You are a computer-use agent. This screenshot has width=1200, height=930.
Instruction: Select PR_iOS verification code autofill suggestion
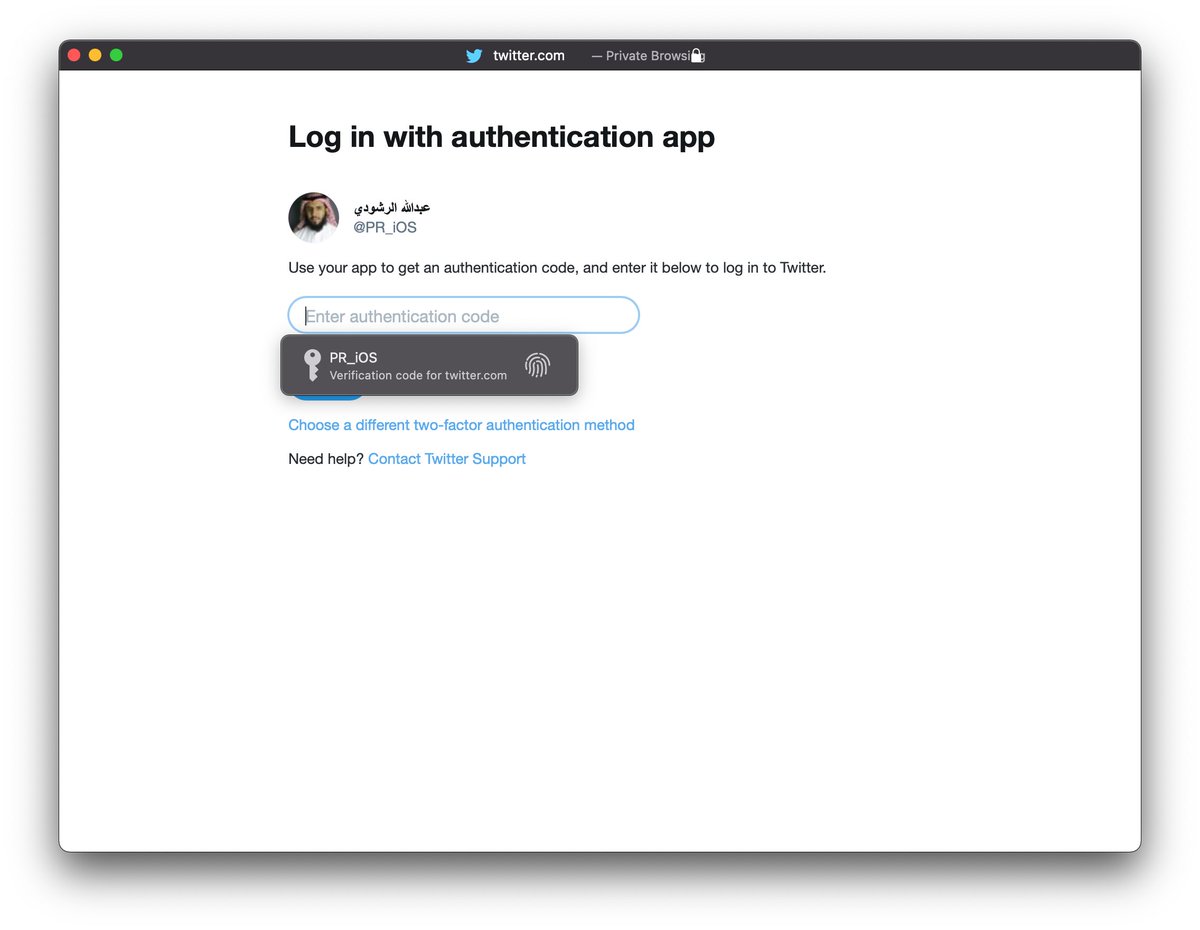[x=429, y=365]
